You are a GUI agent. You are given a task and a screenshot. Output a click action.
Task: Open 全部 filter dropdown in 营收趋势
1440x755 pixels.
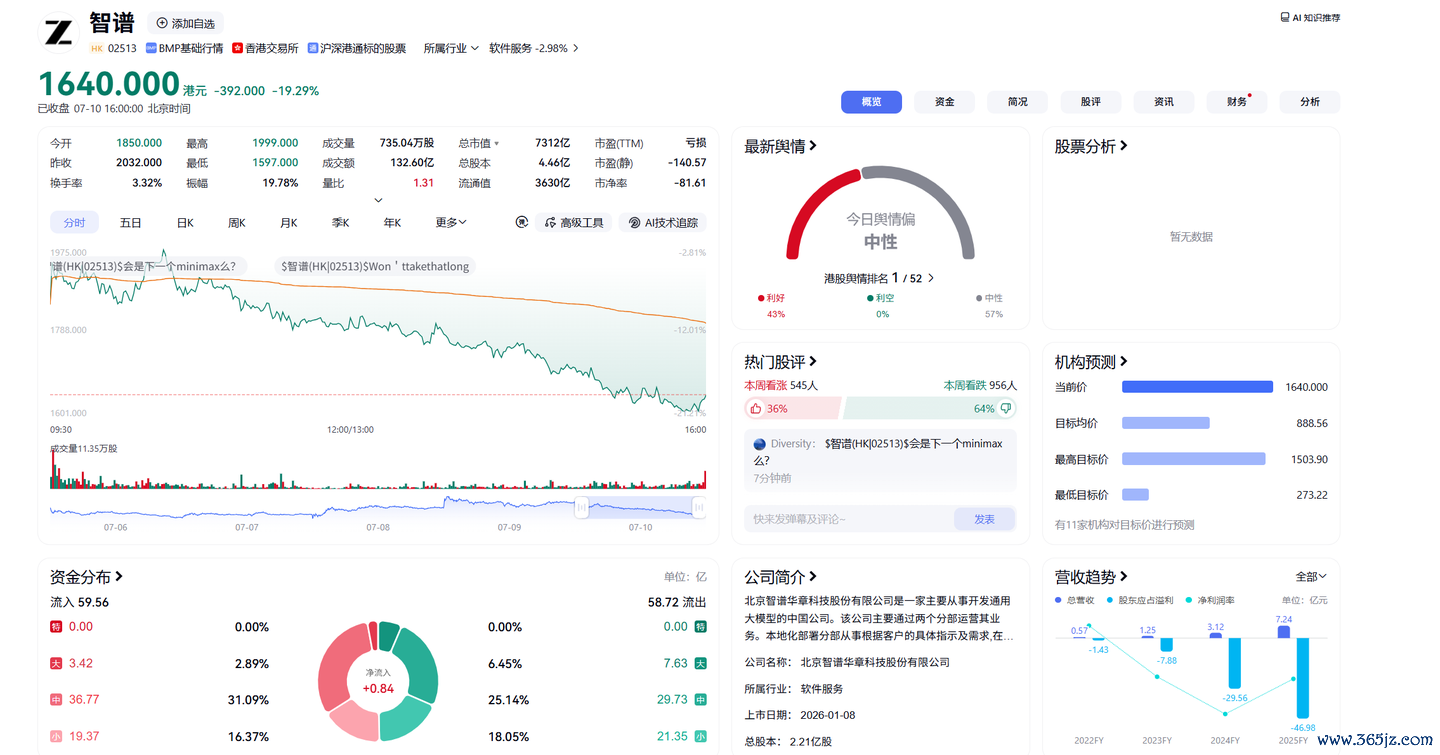(x=1311, y=577)
